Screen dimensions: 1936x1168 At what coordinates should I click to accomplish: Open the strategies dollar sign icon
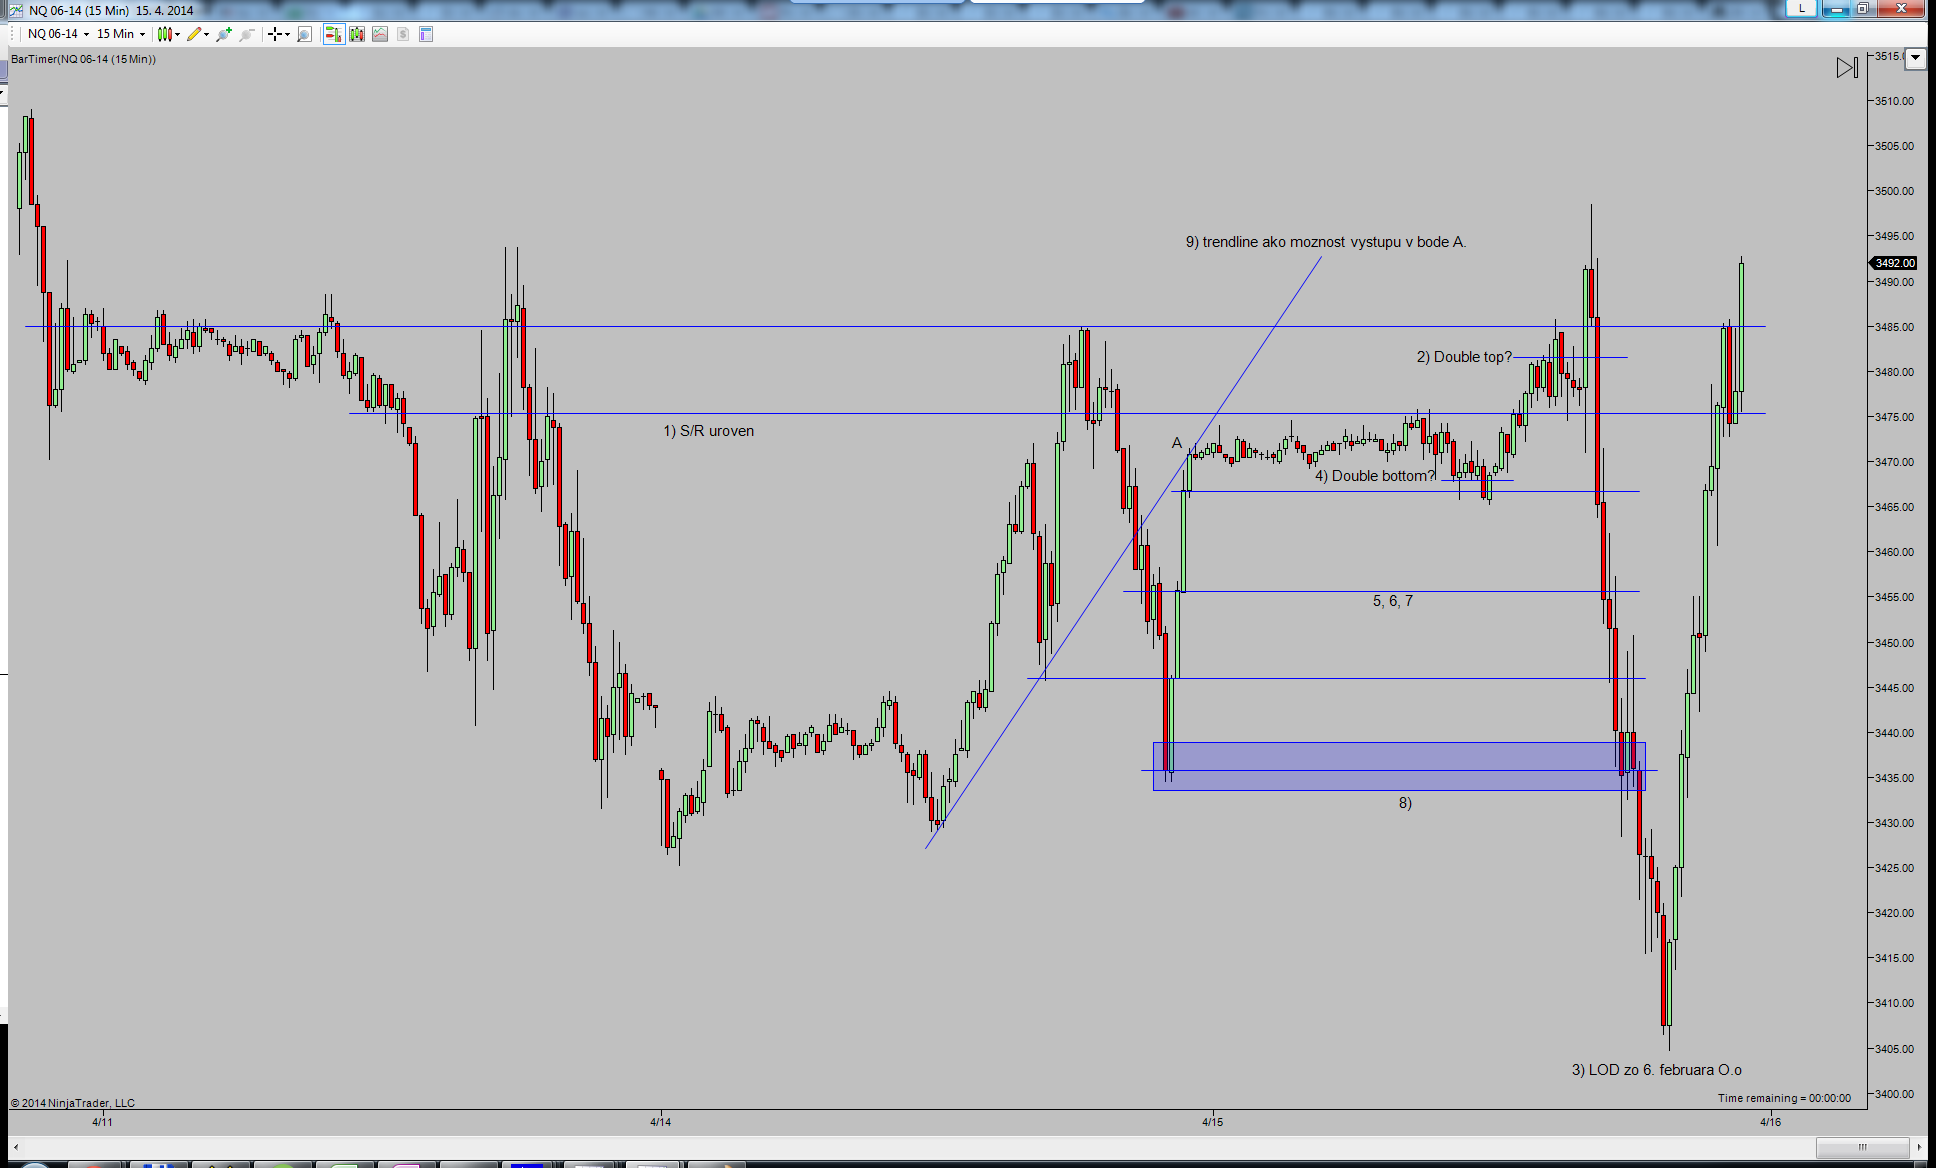tap(403, 34)
